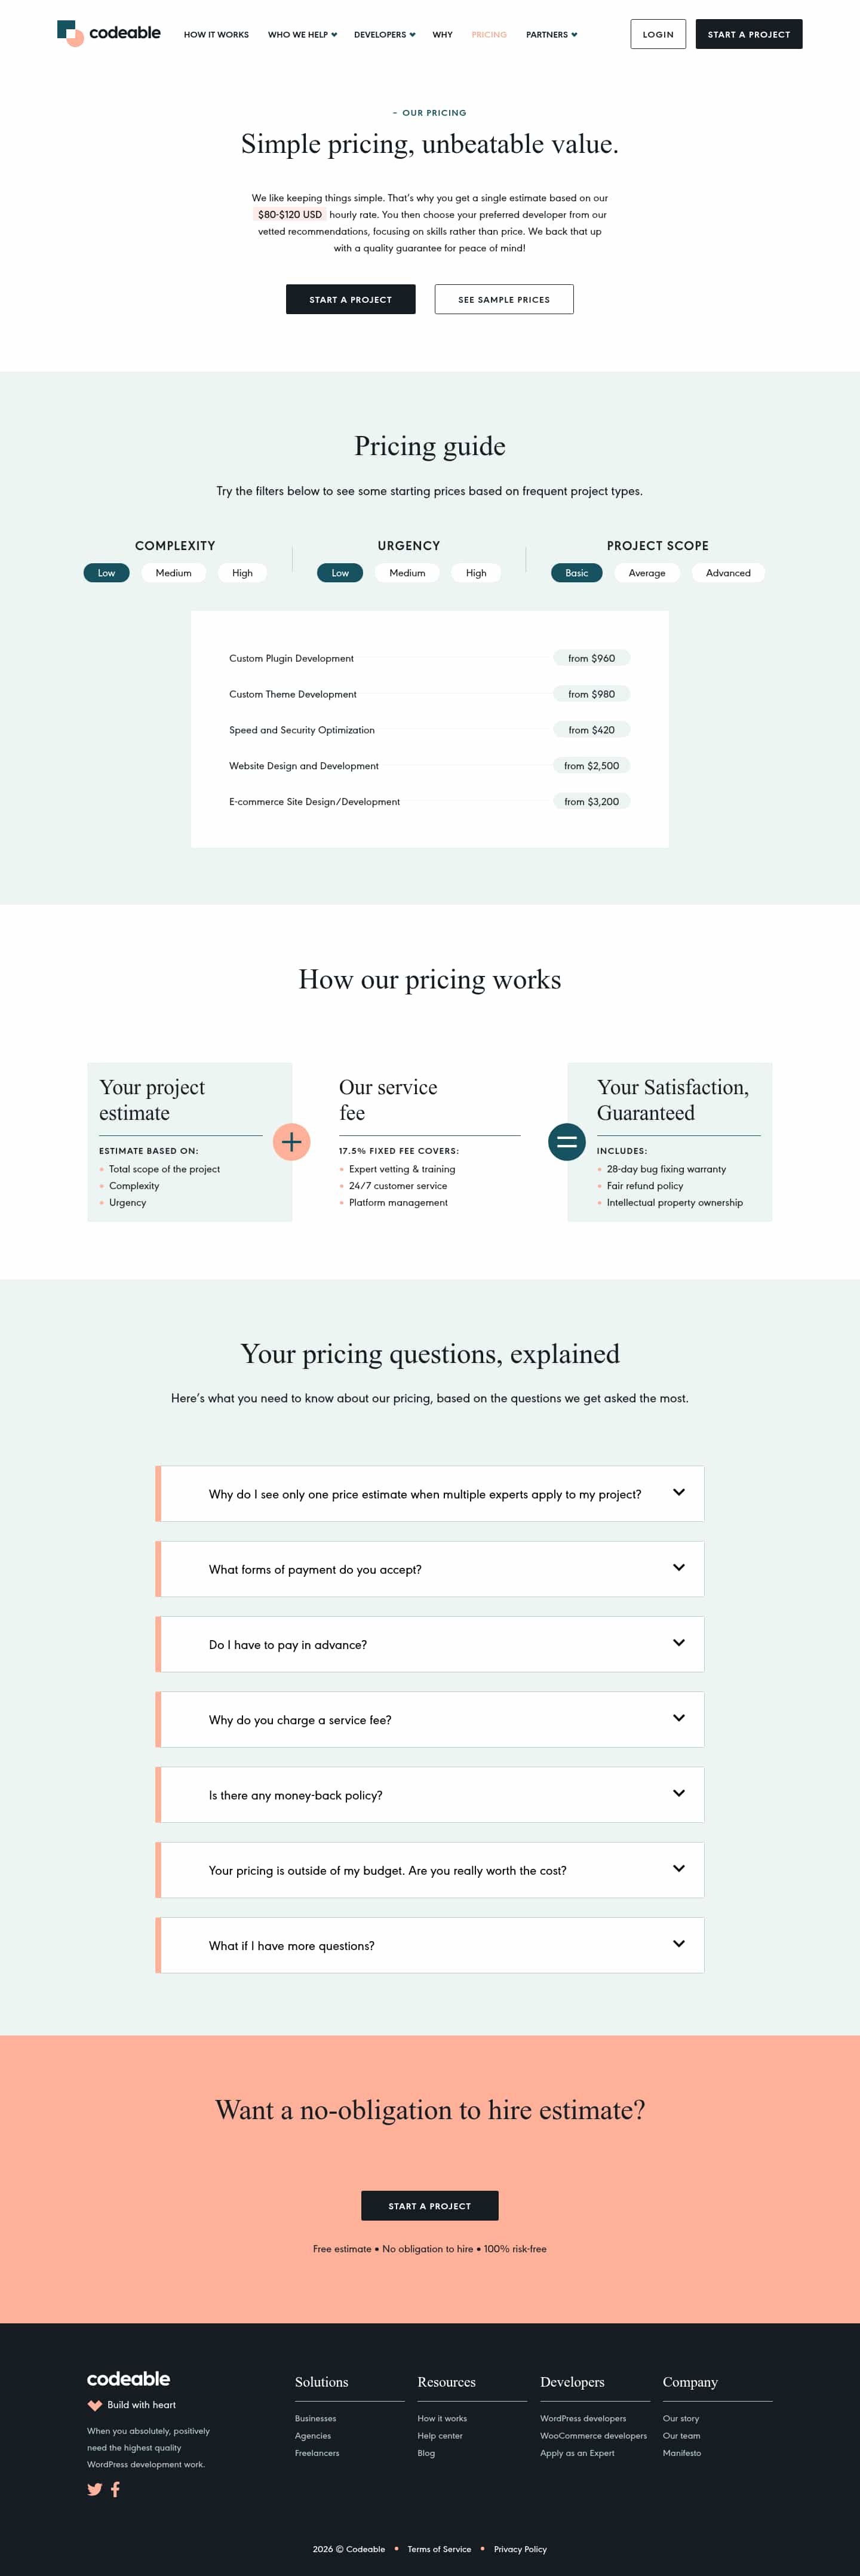
Task: Click the footer Codeable logo
Action: point(128,2378)
